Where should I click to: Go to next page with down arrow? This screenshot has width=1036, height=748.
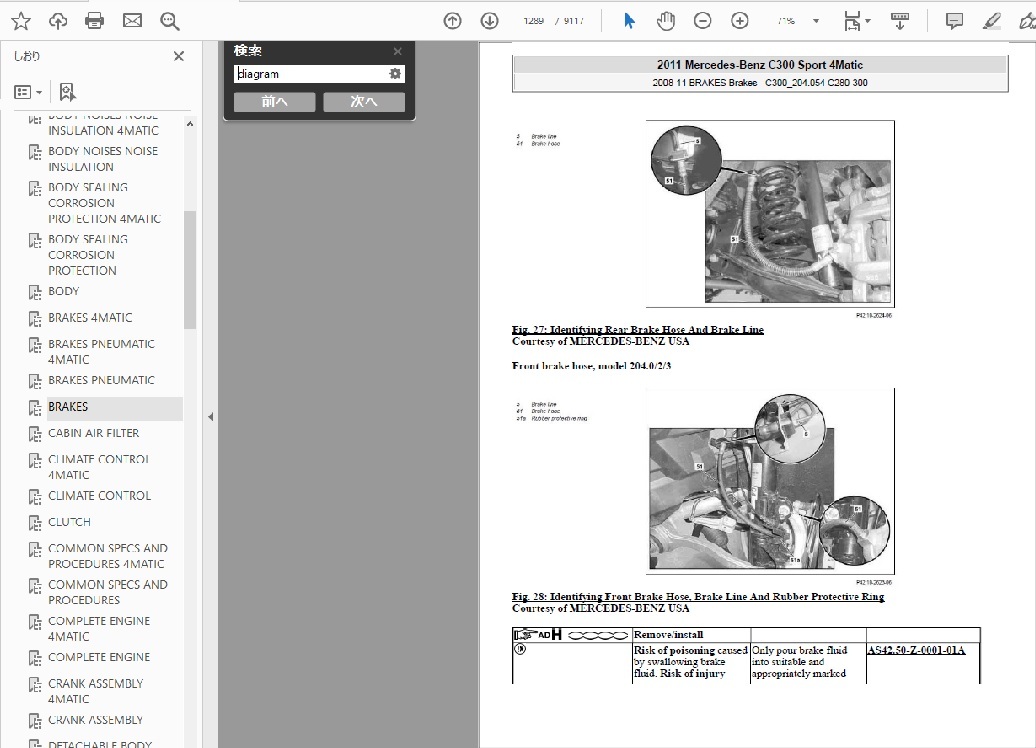[490, 21]
